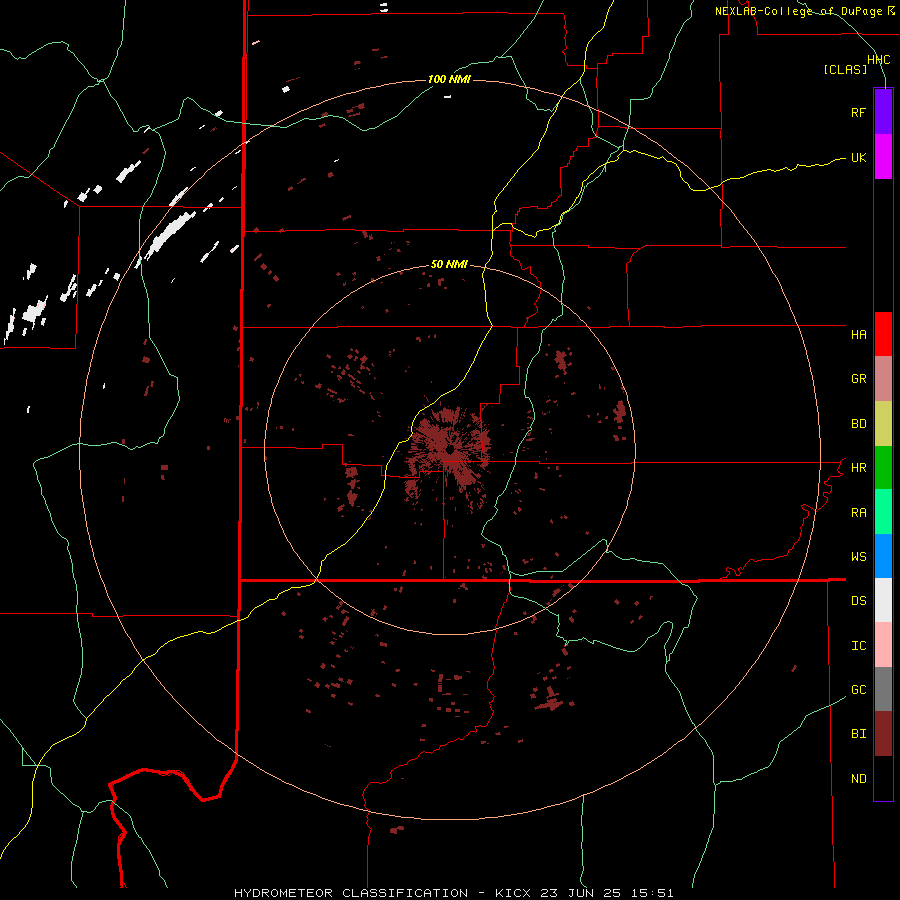Viewport: 900px width, 900px height.
Task: Select the GR legend label text
Action: tap(858, 379)
